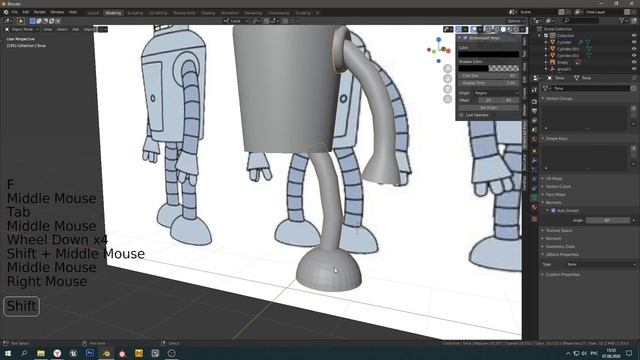
Task: Open the Options dropdown in viewport header
Action: coord(516,21)
